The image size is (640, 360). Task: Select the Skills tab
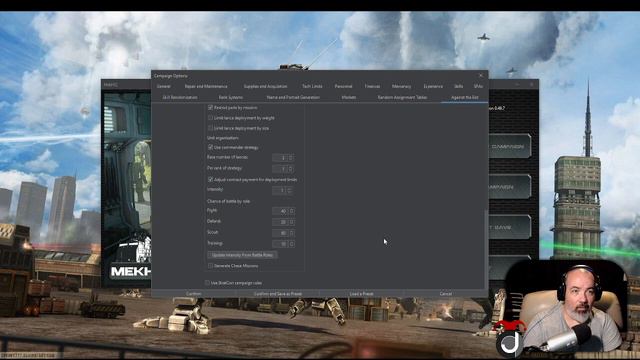(x=458, y=87)
